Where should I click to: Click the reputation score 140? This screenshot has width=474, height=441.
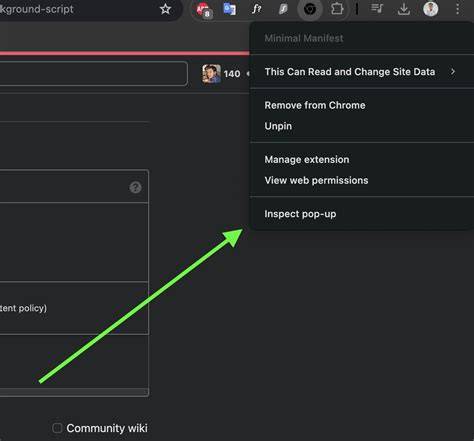click(x=232, y=74)
